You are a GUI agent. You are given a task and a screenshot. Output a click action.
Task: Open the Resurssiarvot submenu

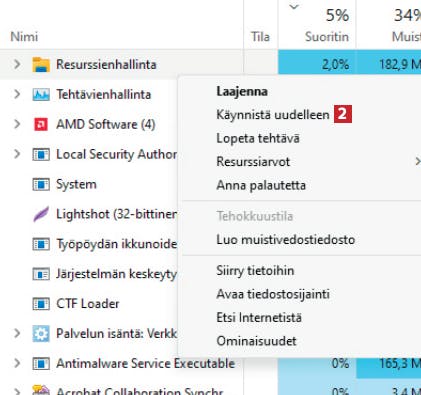[x=253, y=162]
